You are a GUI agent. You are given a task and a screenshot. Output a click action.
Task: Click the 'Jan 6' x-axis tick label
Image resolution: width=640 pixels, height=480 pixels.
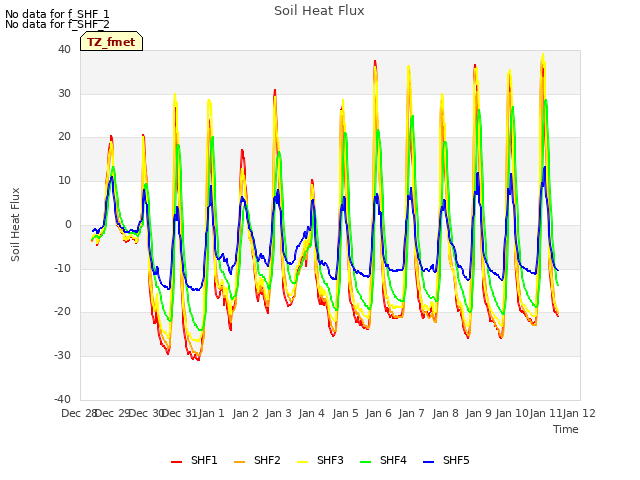tap(379, 413)
